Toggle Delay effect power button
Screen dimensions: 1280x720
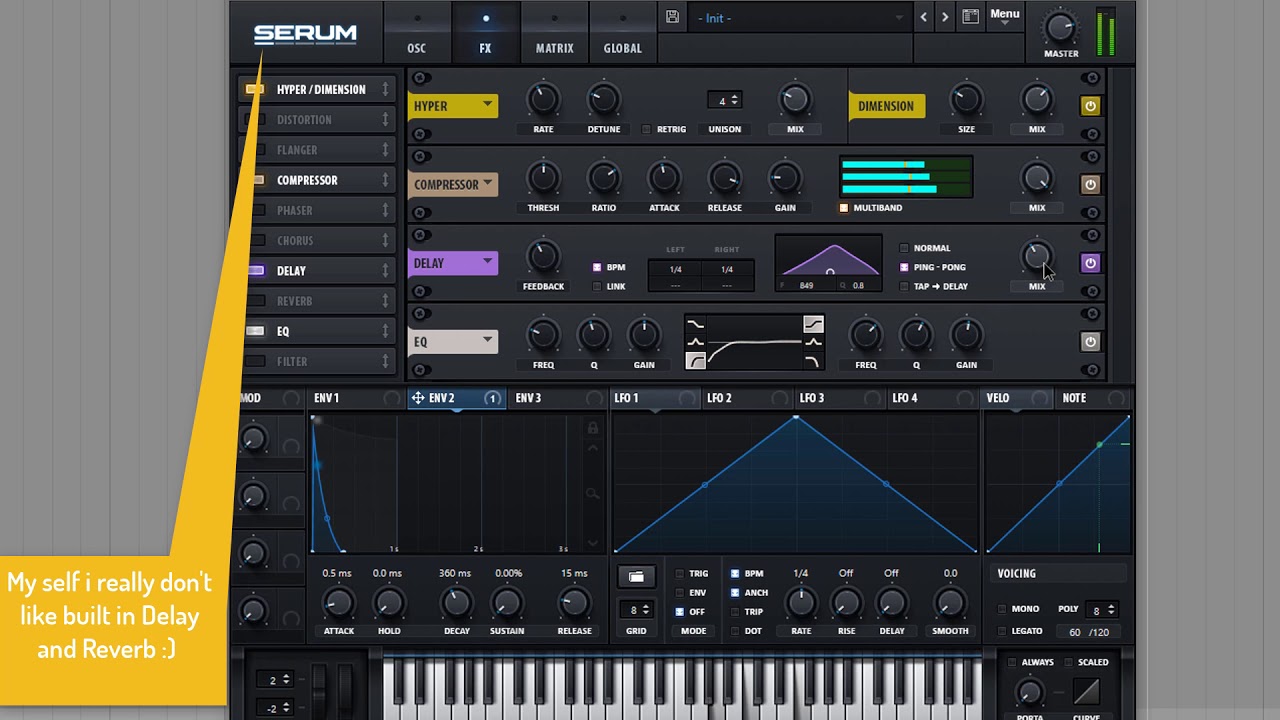point(1090,263)
